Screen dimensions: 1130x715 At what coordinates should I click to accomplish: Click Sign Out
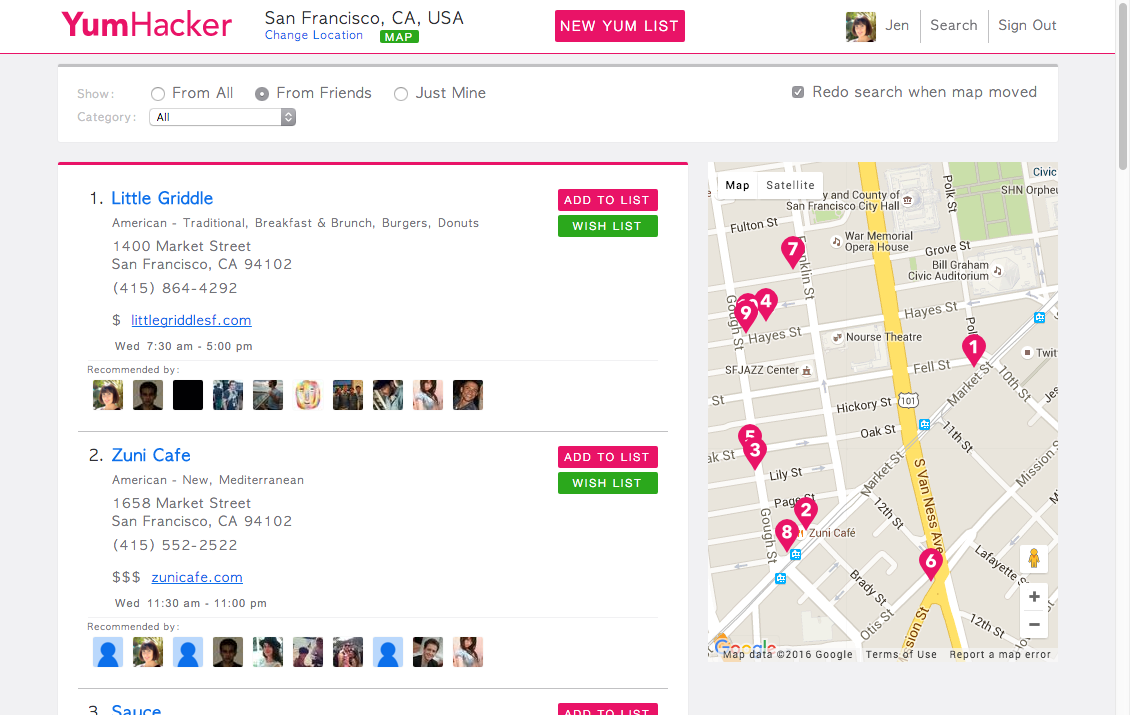(x=1027, y=25)
